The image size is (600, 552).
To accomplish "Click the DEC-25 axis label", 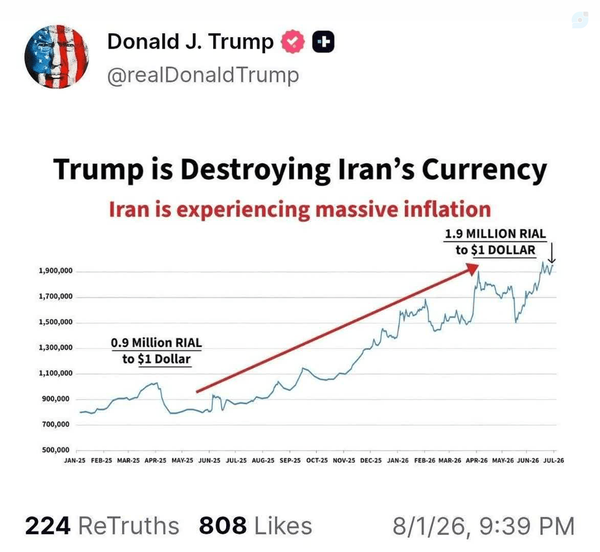I will pyautogui.click(x=371, y=461).
